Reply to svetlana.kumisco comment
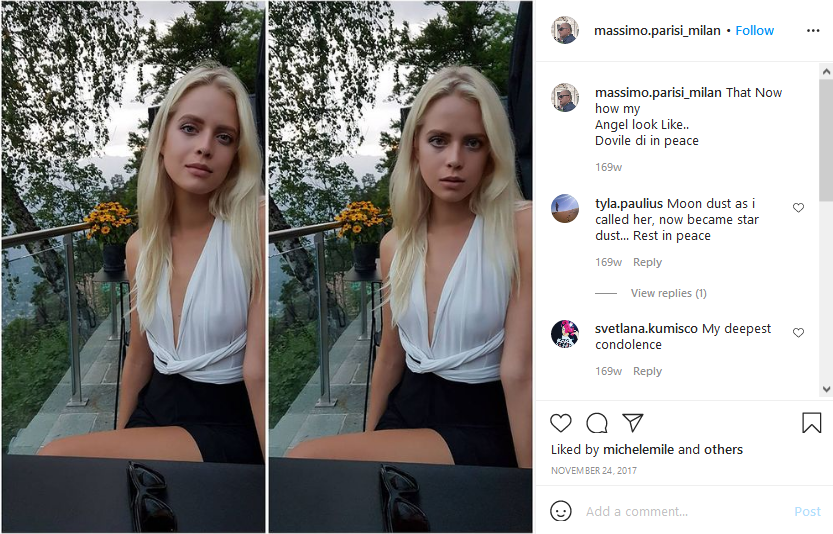 pos(647,371)
